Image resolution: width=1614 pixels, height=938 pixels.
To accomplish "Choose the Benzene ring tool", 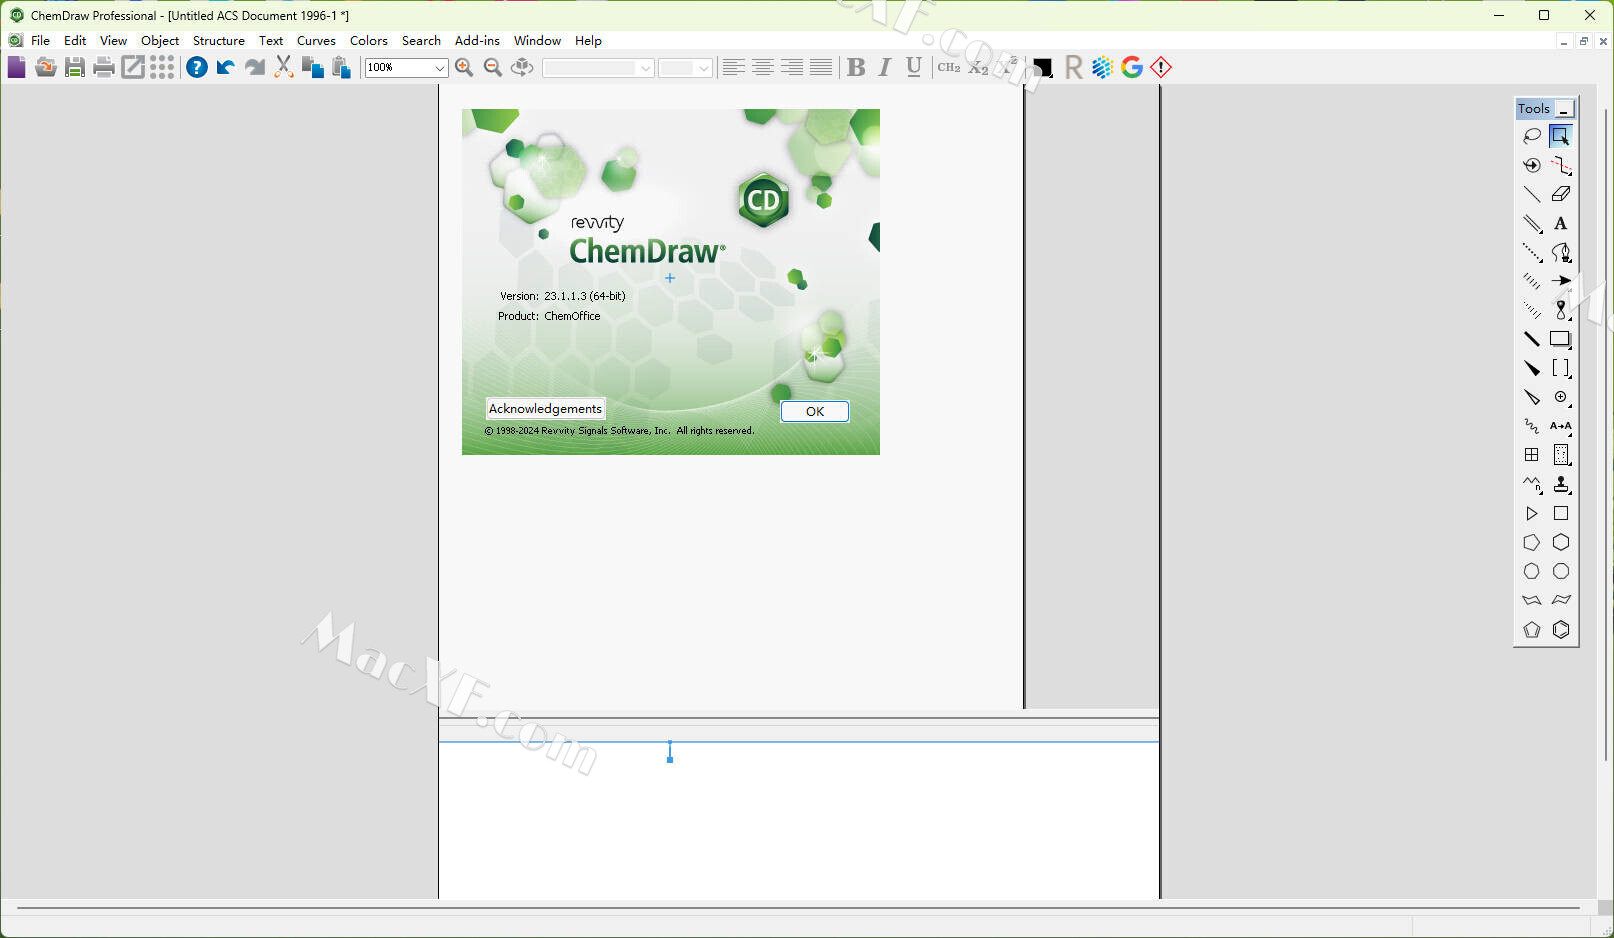I will (x=1561, y=630).
